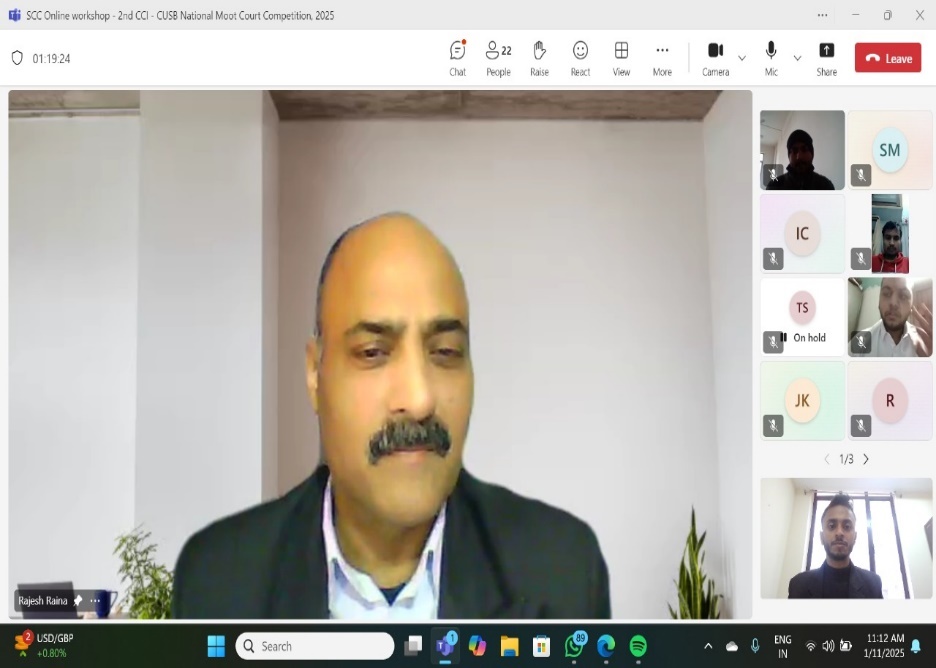
Task: Toggle the Mic mute state
Action: 771,58
